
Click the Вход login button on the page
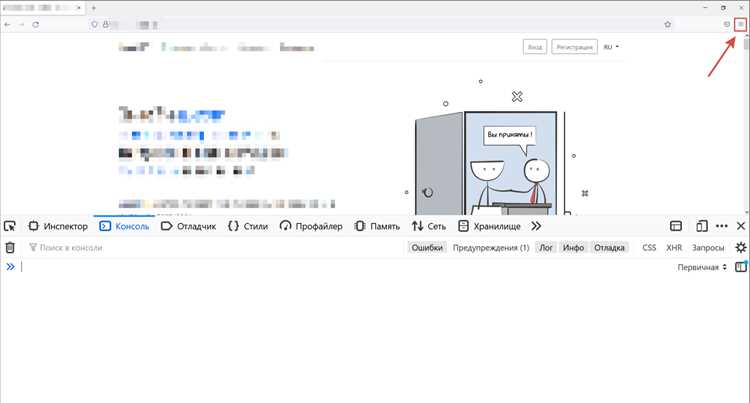pos(535,47)
